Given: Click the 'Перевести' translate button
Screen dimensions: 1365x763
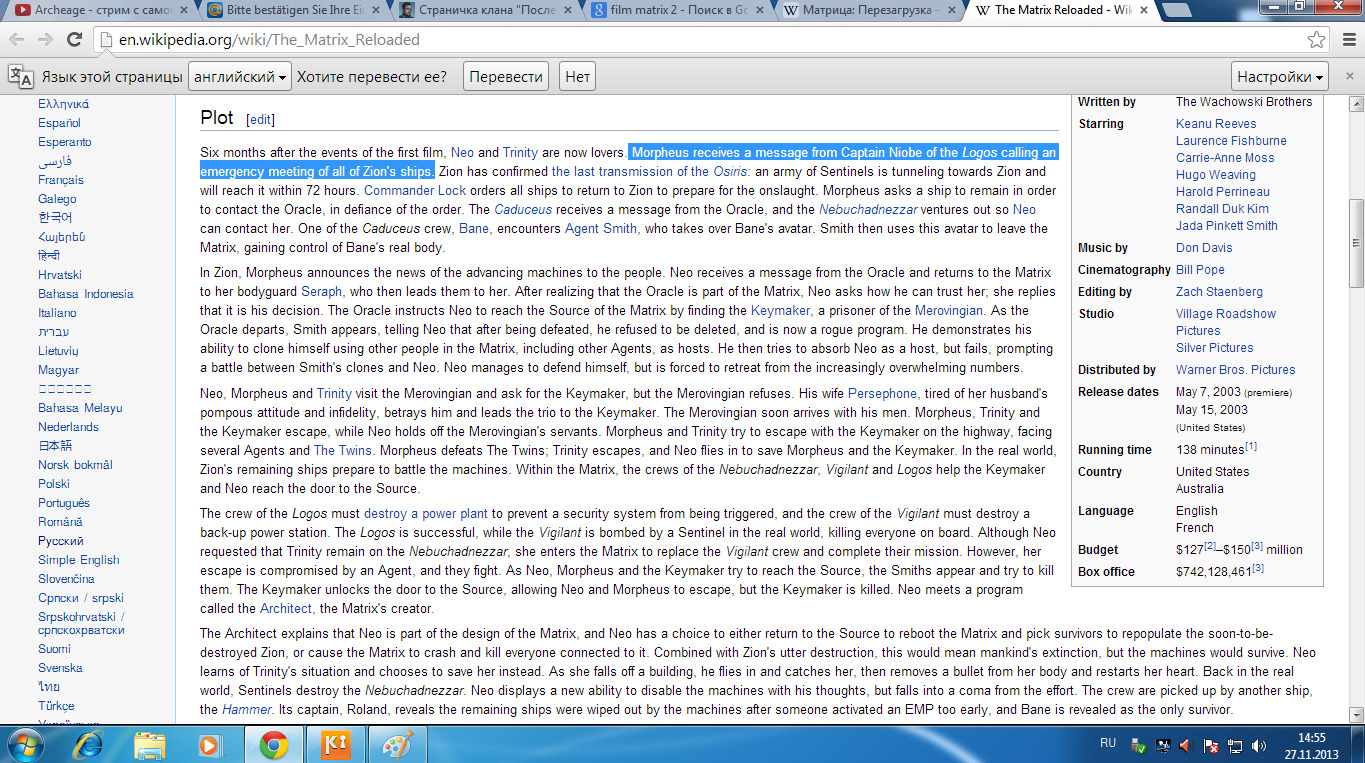Looking at the screenshot, I should tap(506, 77).
